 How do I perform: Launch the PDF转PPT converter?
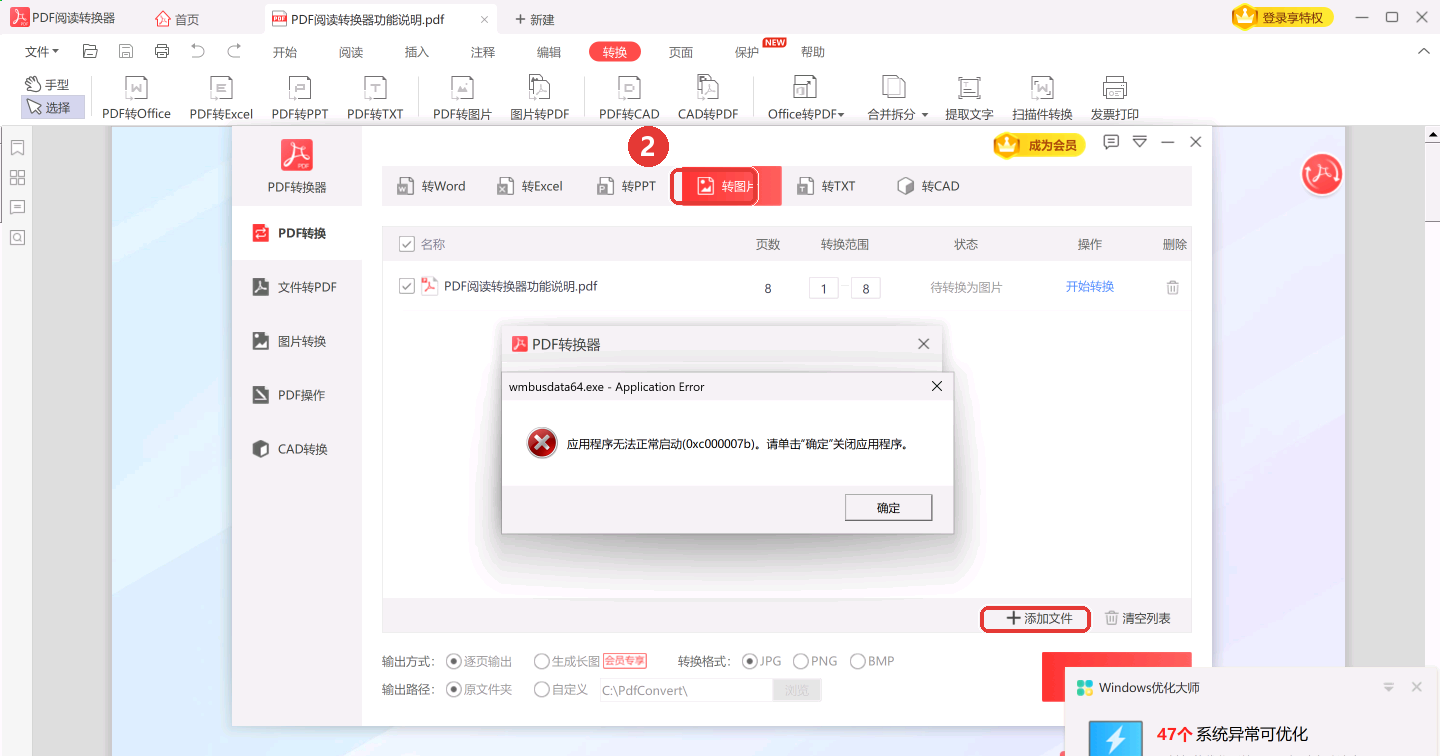tap(300, 98)
